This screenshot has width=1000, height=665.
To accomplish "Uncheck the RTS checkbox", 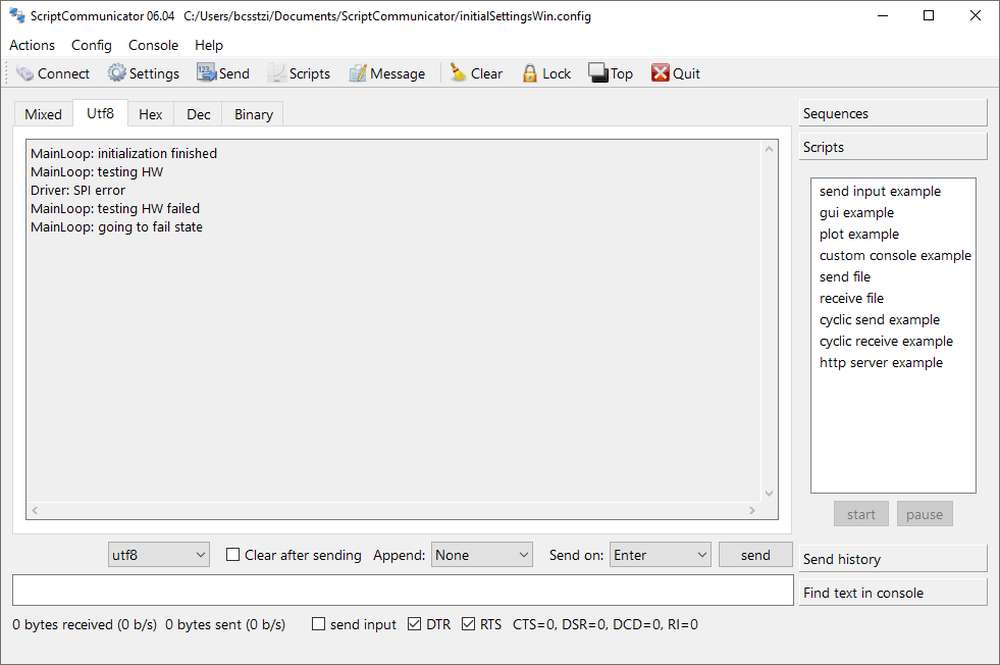I will (468, 624).
